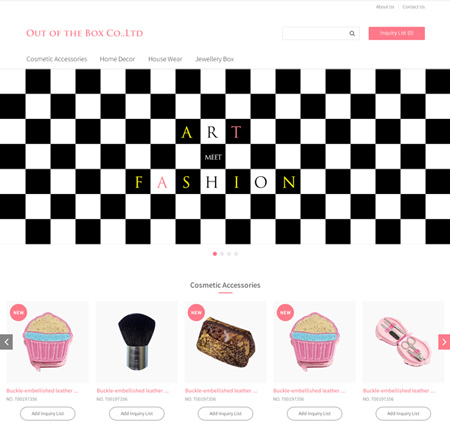This screenshot has width=450, height=428.
Task: Open the Home Decor menu
Action: tap(117, 59)
